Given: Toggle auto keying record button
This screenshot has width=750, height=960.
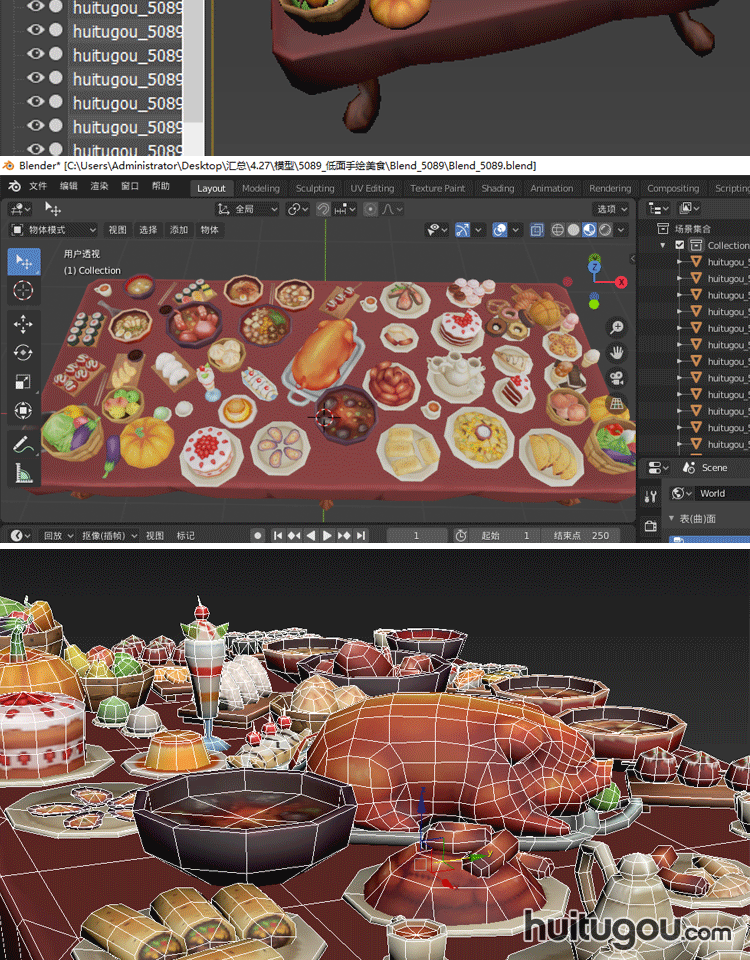Looking at the screenshot, I should coord(258,535).
